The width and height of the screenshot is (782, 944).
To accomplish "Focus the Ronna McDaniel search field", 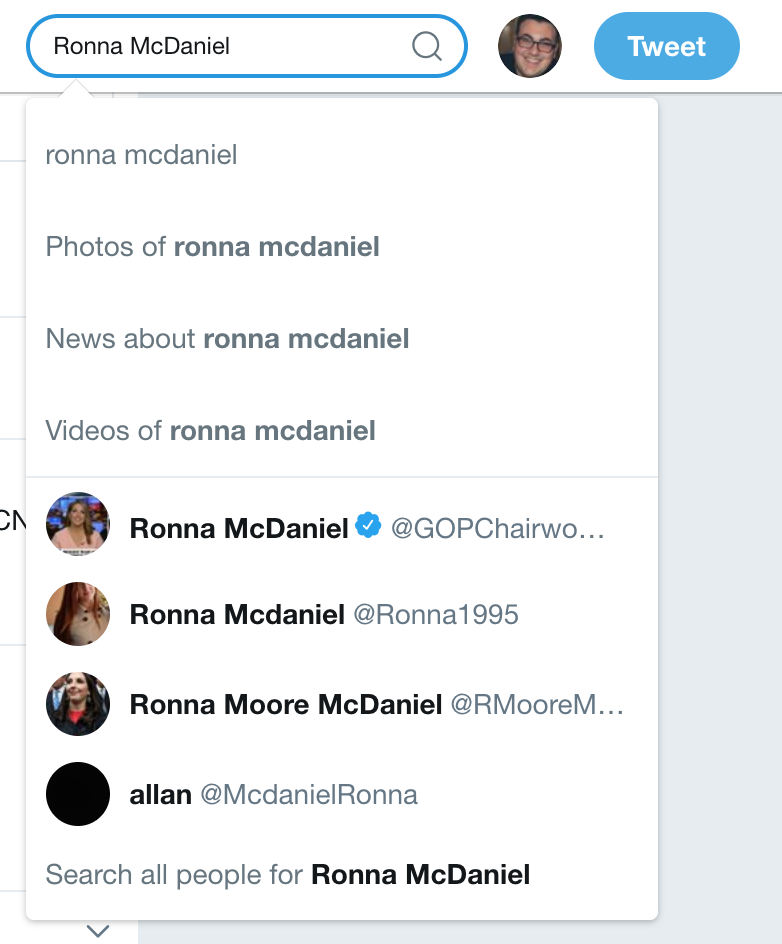I will click(x=247, y=46).
